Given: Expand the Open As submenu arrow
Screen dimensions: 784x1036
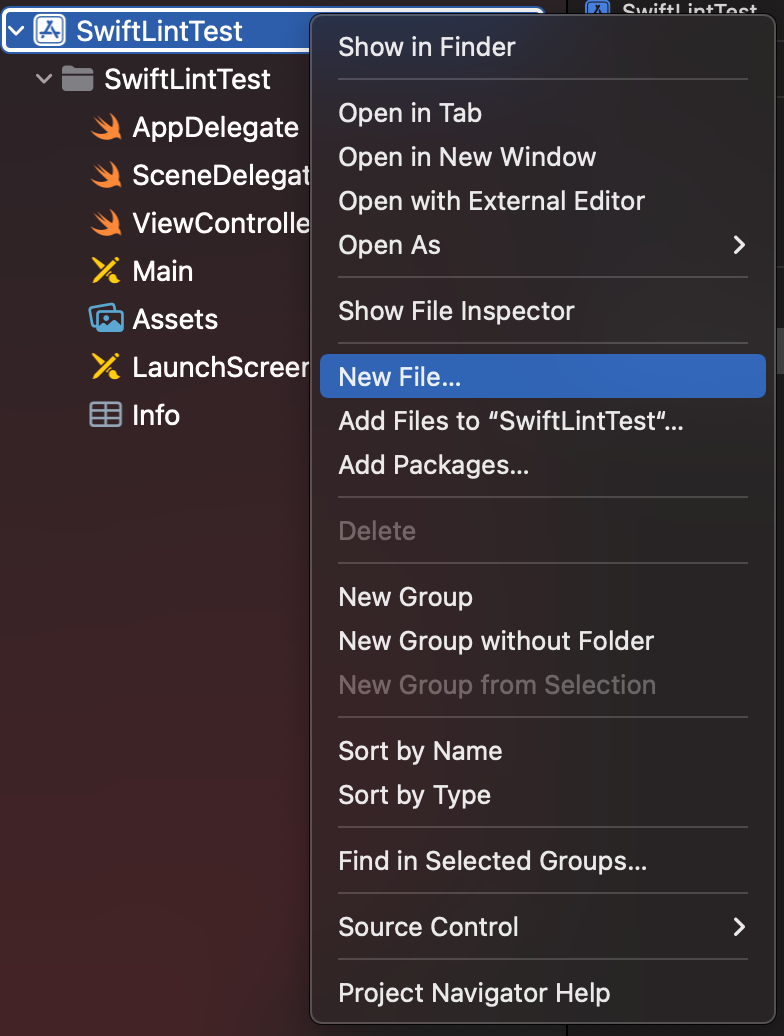Looking at the screenshot, I should click(739, 245).
